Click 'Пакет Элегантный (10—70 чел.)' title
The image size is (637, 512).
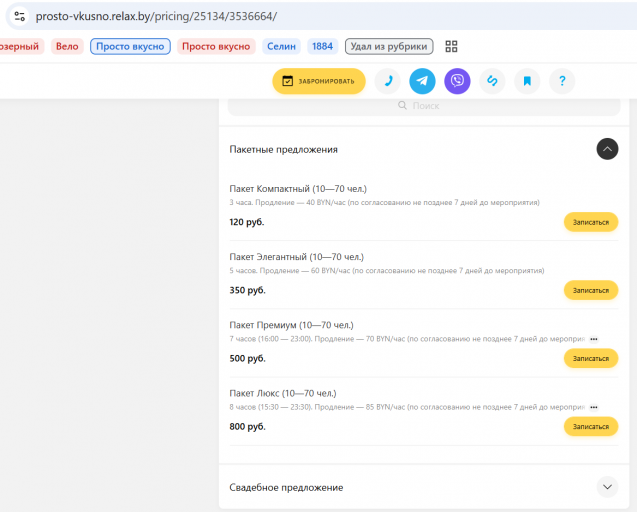click(x=297, y=257)
